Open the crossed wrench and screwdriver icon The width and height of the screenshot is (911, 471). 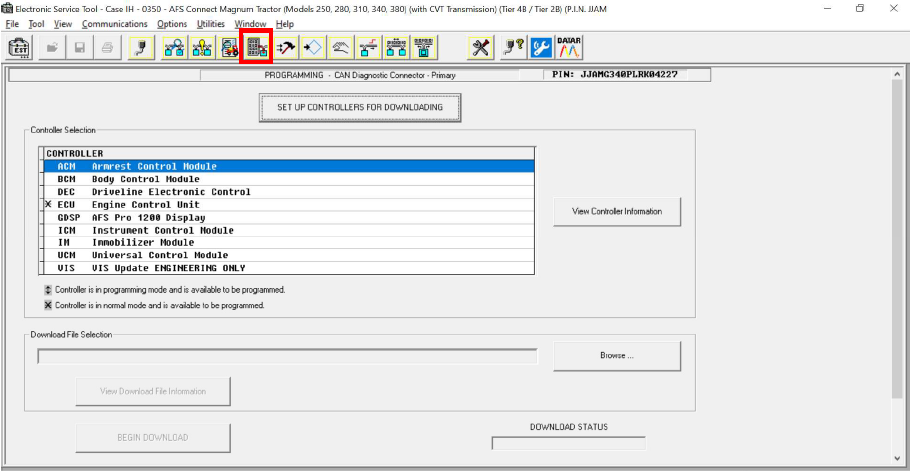coord(480,48)
